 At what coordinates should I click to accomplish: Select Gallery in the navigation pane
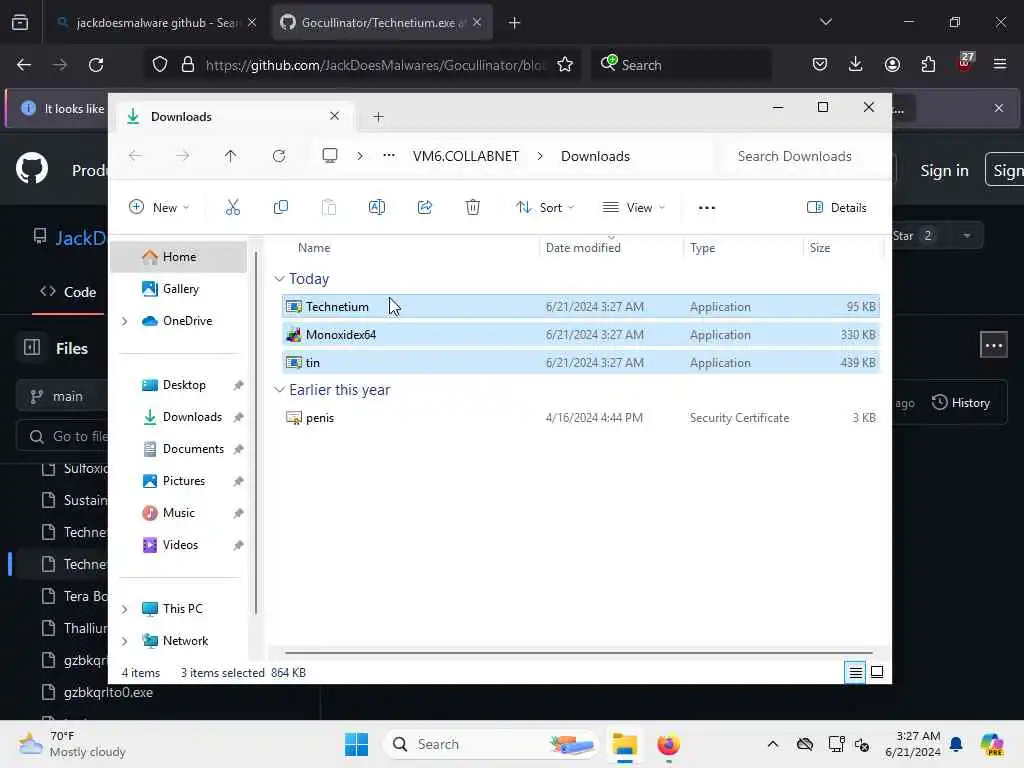tap(178, 289)
